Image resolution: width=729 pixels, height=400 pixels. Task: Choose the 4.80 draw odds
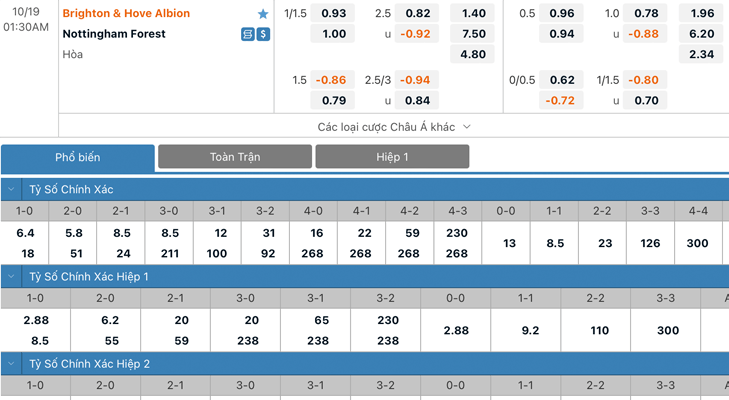pyautogui.click(x=472, y=54)
